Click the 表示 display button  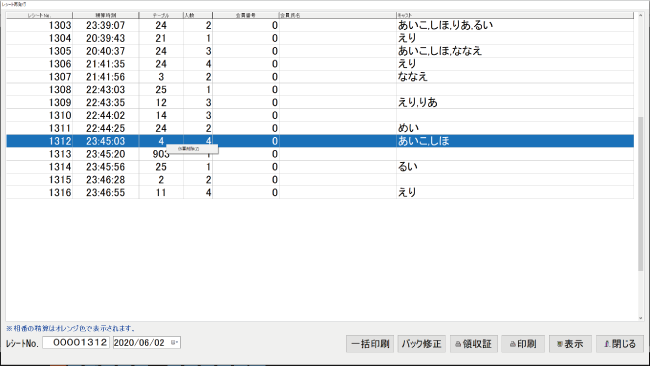pos(570,344)
